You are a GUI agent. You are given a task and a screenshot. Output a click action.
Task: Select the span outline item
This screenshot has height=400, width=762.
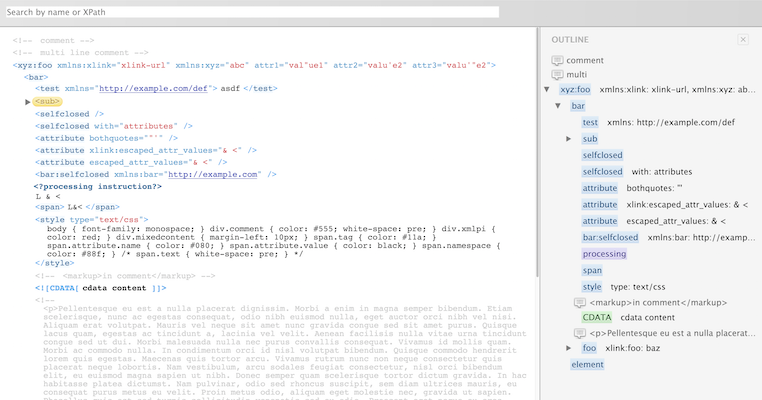click(592, 271)
